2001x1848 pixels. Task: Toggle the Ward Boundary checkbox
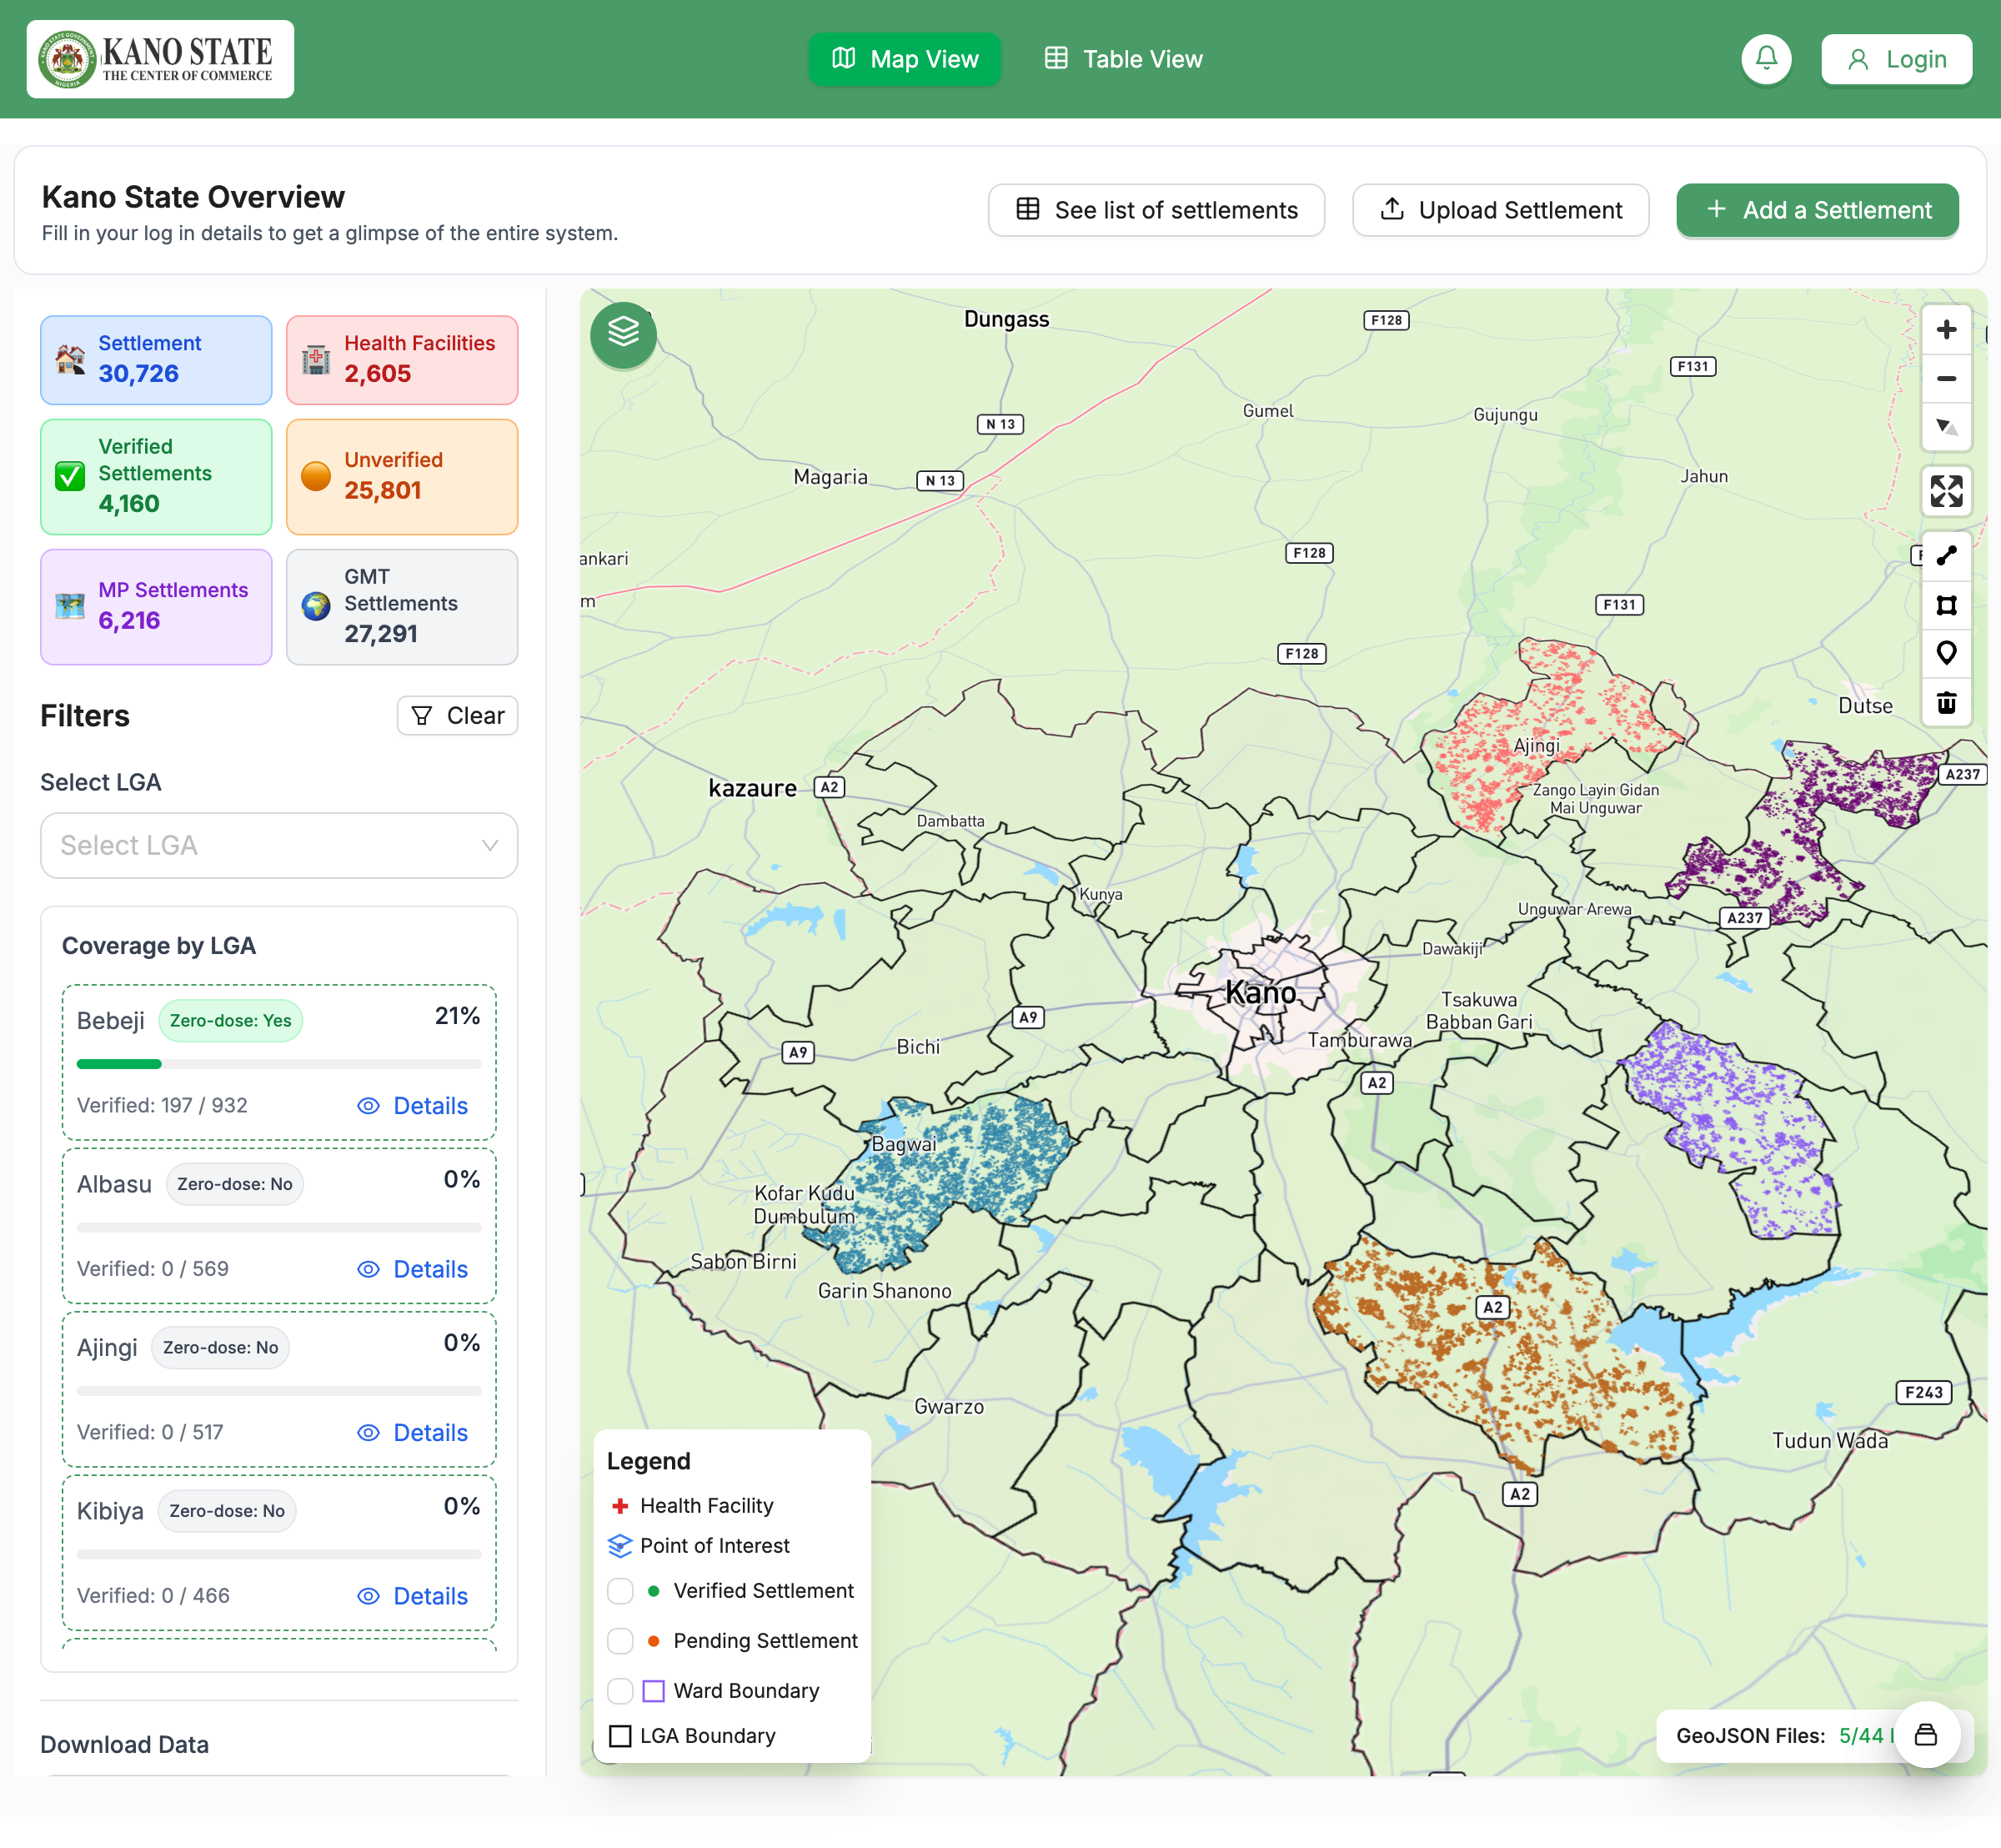coord(620,1690)
